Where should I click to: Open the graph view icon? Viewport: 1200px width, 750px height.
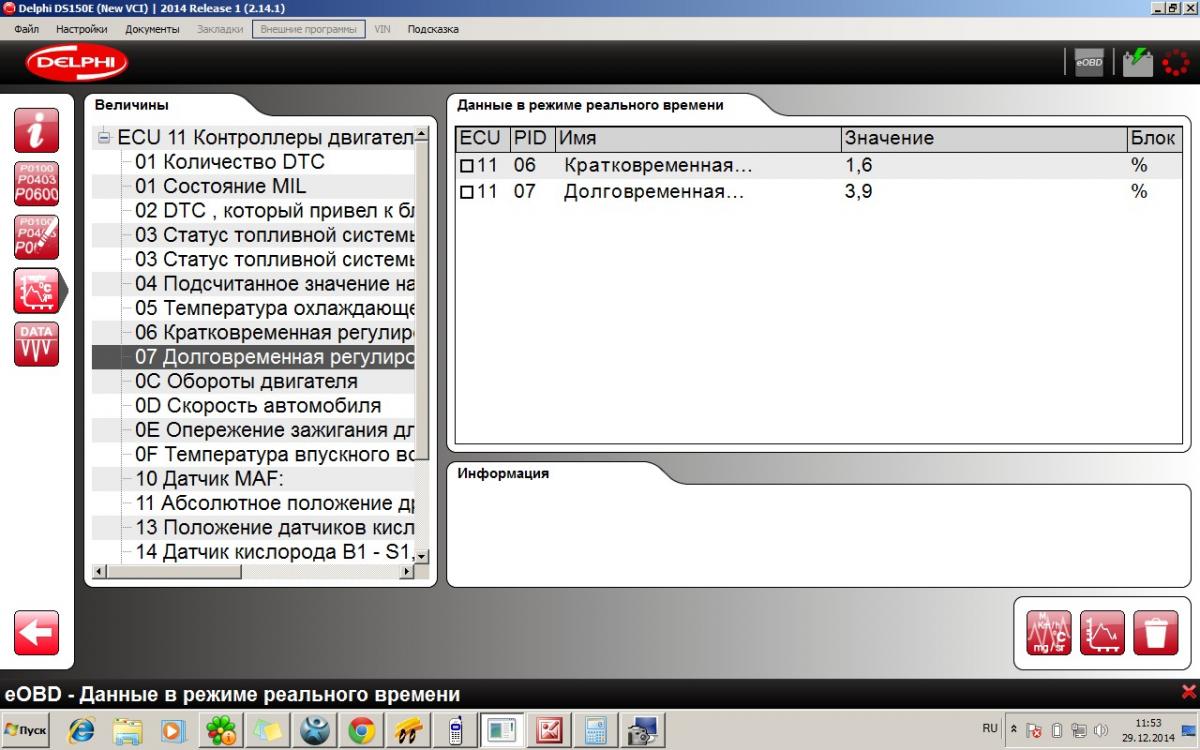[1102, 632]
